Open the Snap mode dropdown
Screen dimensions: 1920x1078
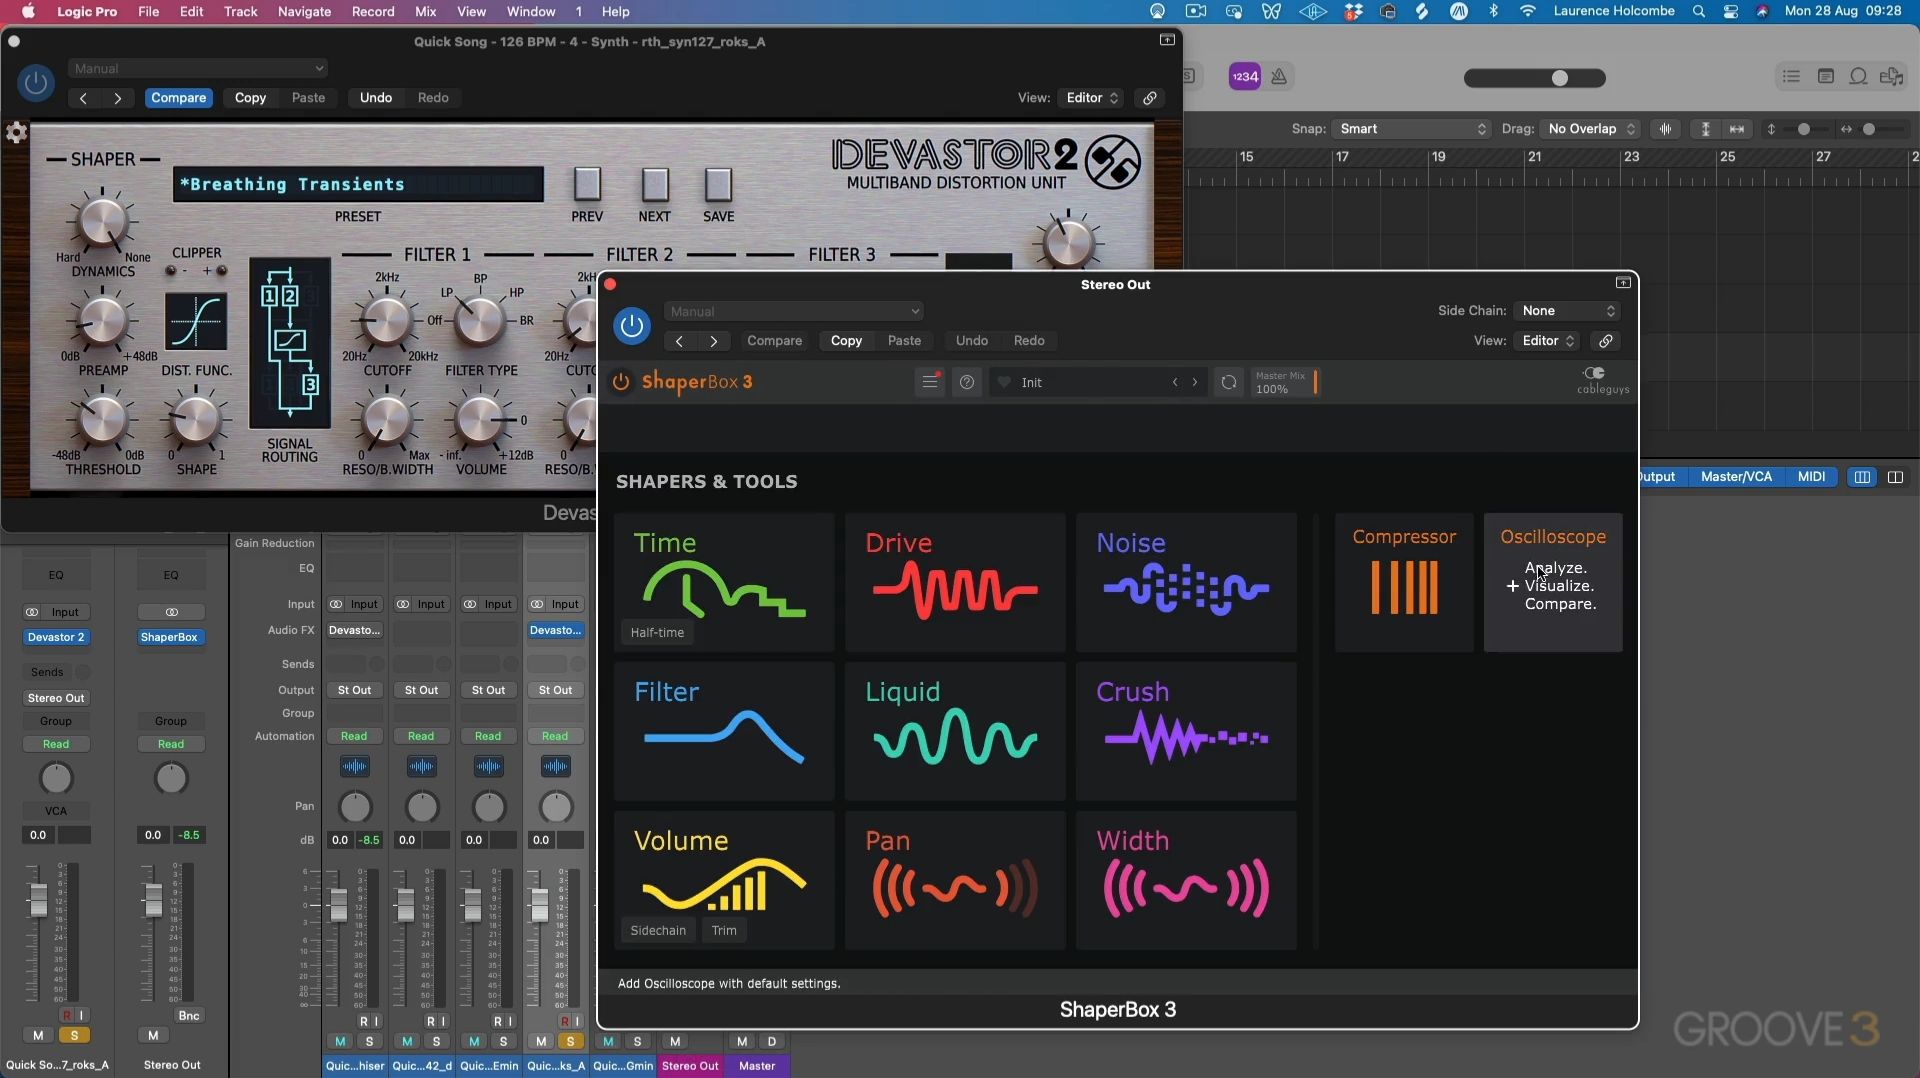tap(1411, 129)
